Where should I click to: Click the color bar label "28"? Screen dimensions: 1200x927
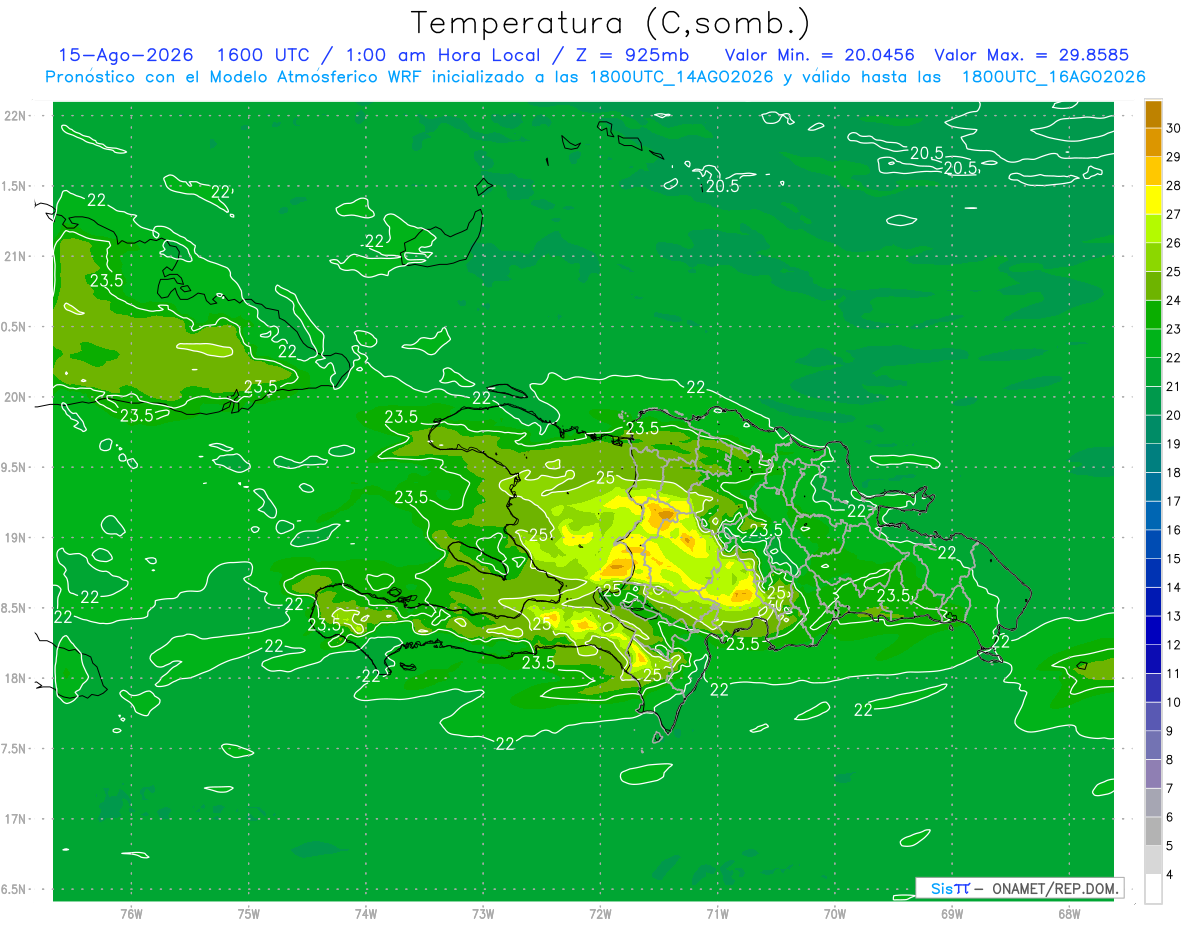[x=1174, y=186]
